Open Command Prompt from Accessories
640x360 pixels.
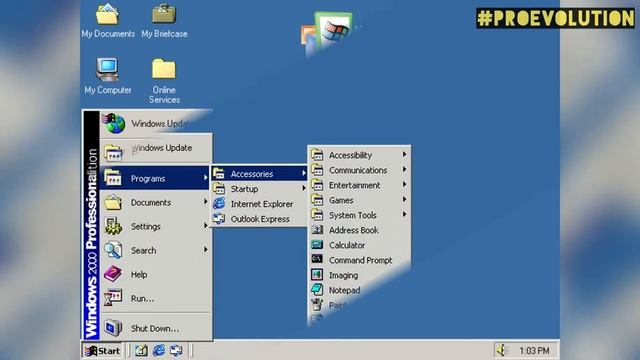(x=359, y=260)
